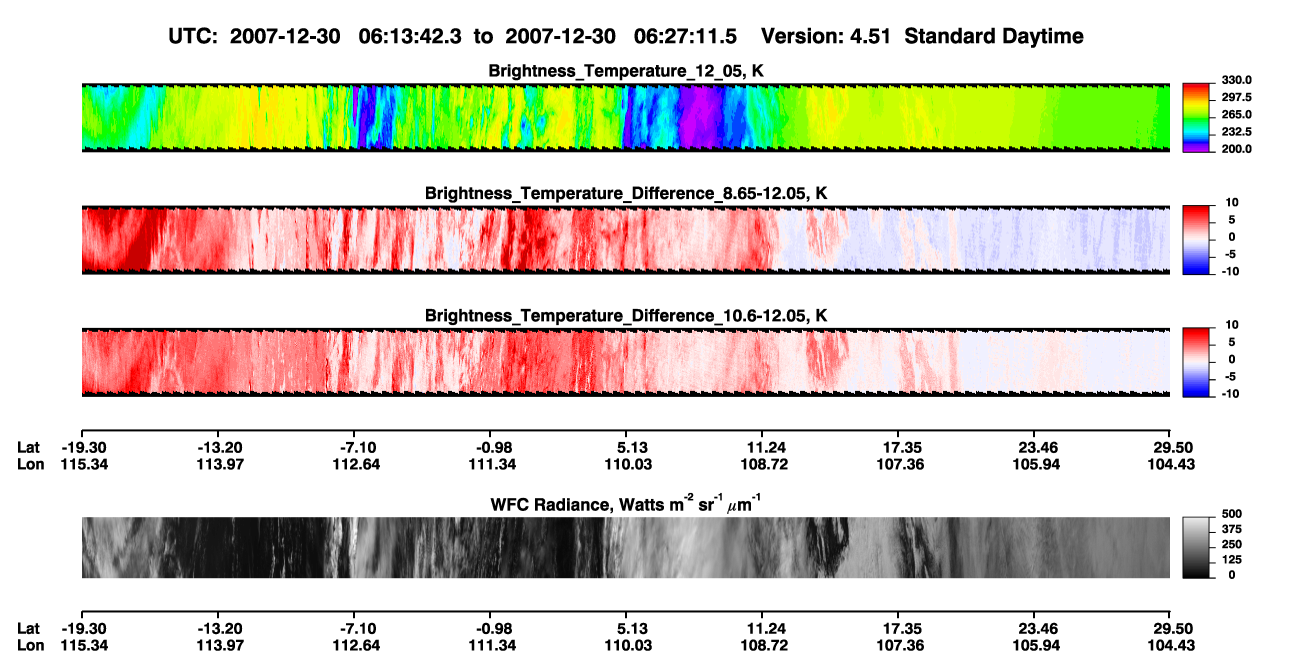
Task: Click upper axis longitude value 112.64
Action: [355, 464]
